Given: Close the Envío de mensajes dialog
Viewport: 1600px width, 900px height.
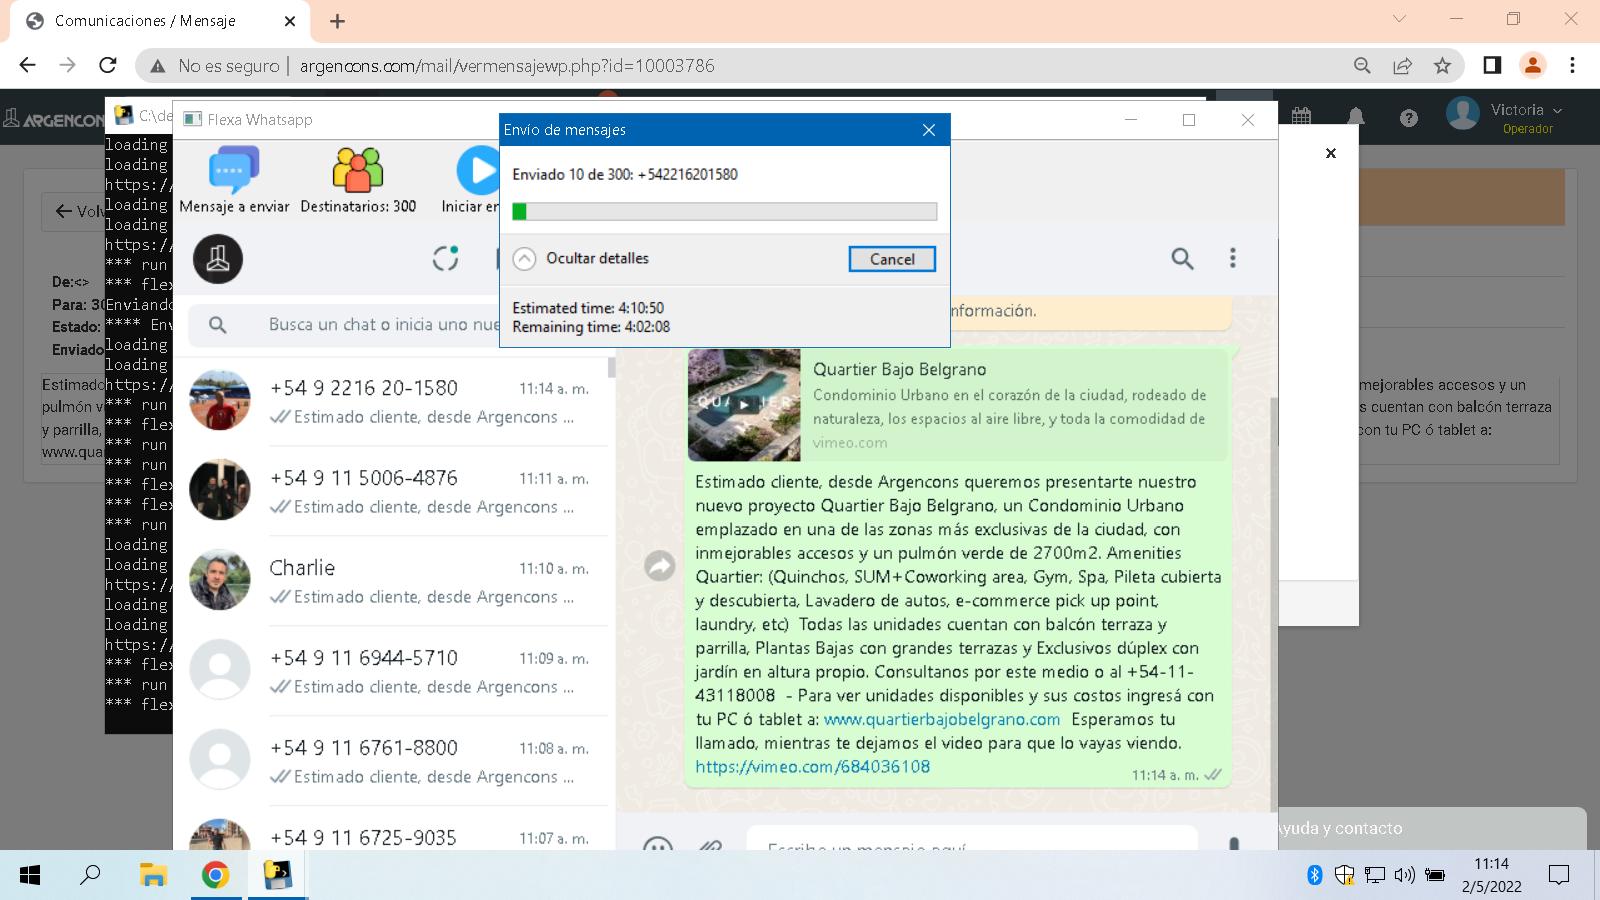Looking at the screenshot, I should click(929, 130).
